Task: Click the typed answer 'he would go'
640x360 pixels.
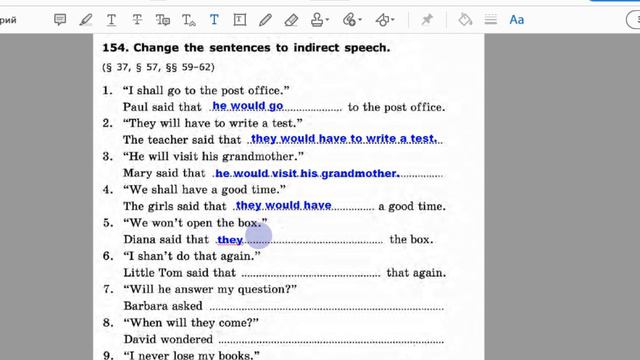Action: pos(248,106)
